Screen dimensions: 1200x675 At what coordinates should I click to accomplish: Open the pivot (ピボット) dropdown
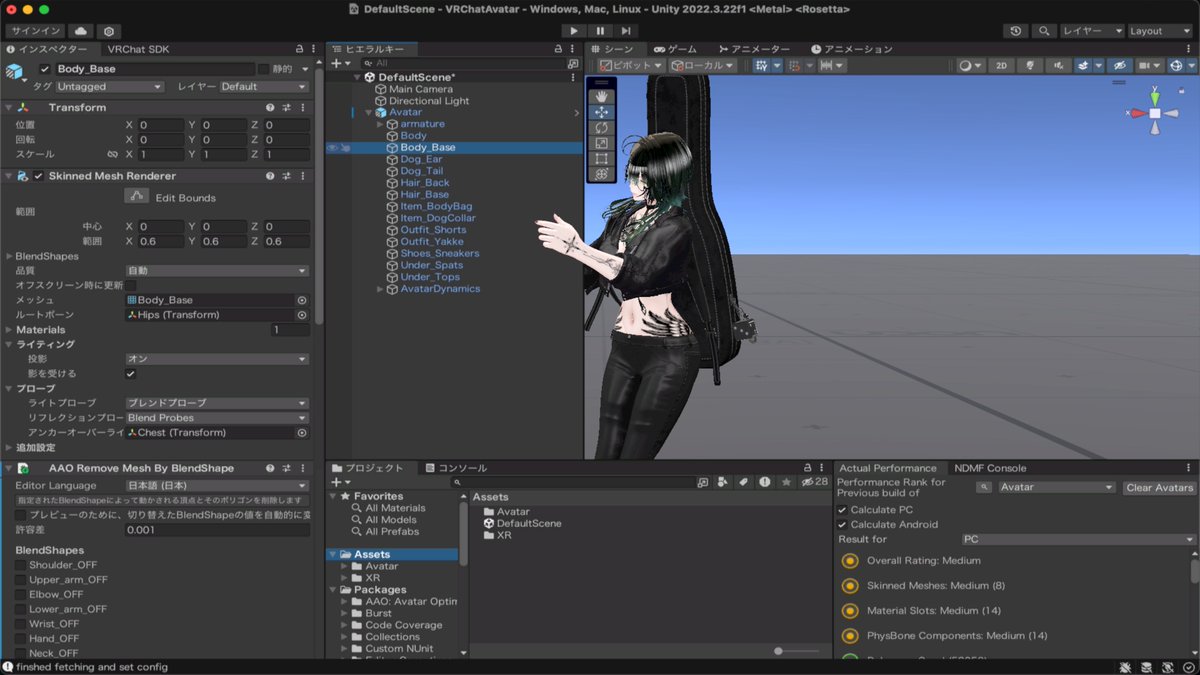tap(631, 65)
